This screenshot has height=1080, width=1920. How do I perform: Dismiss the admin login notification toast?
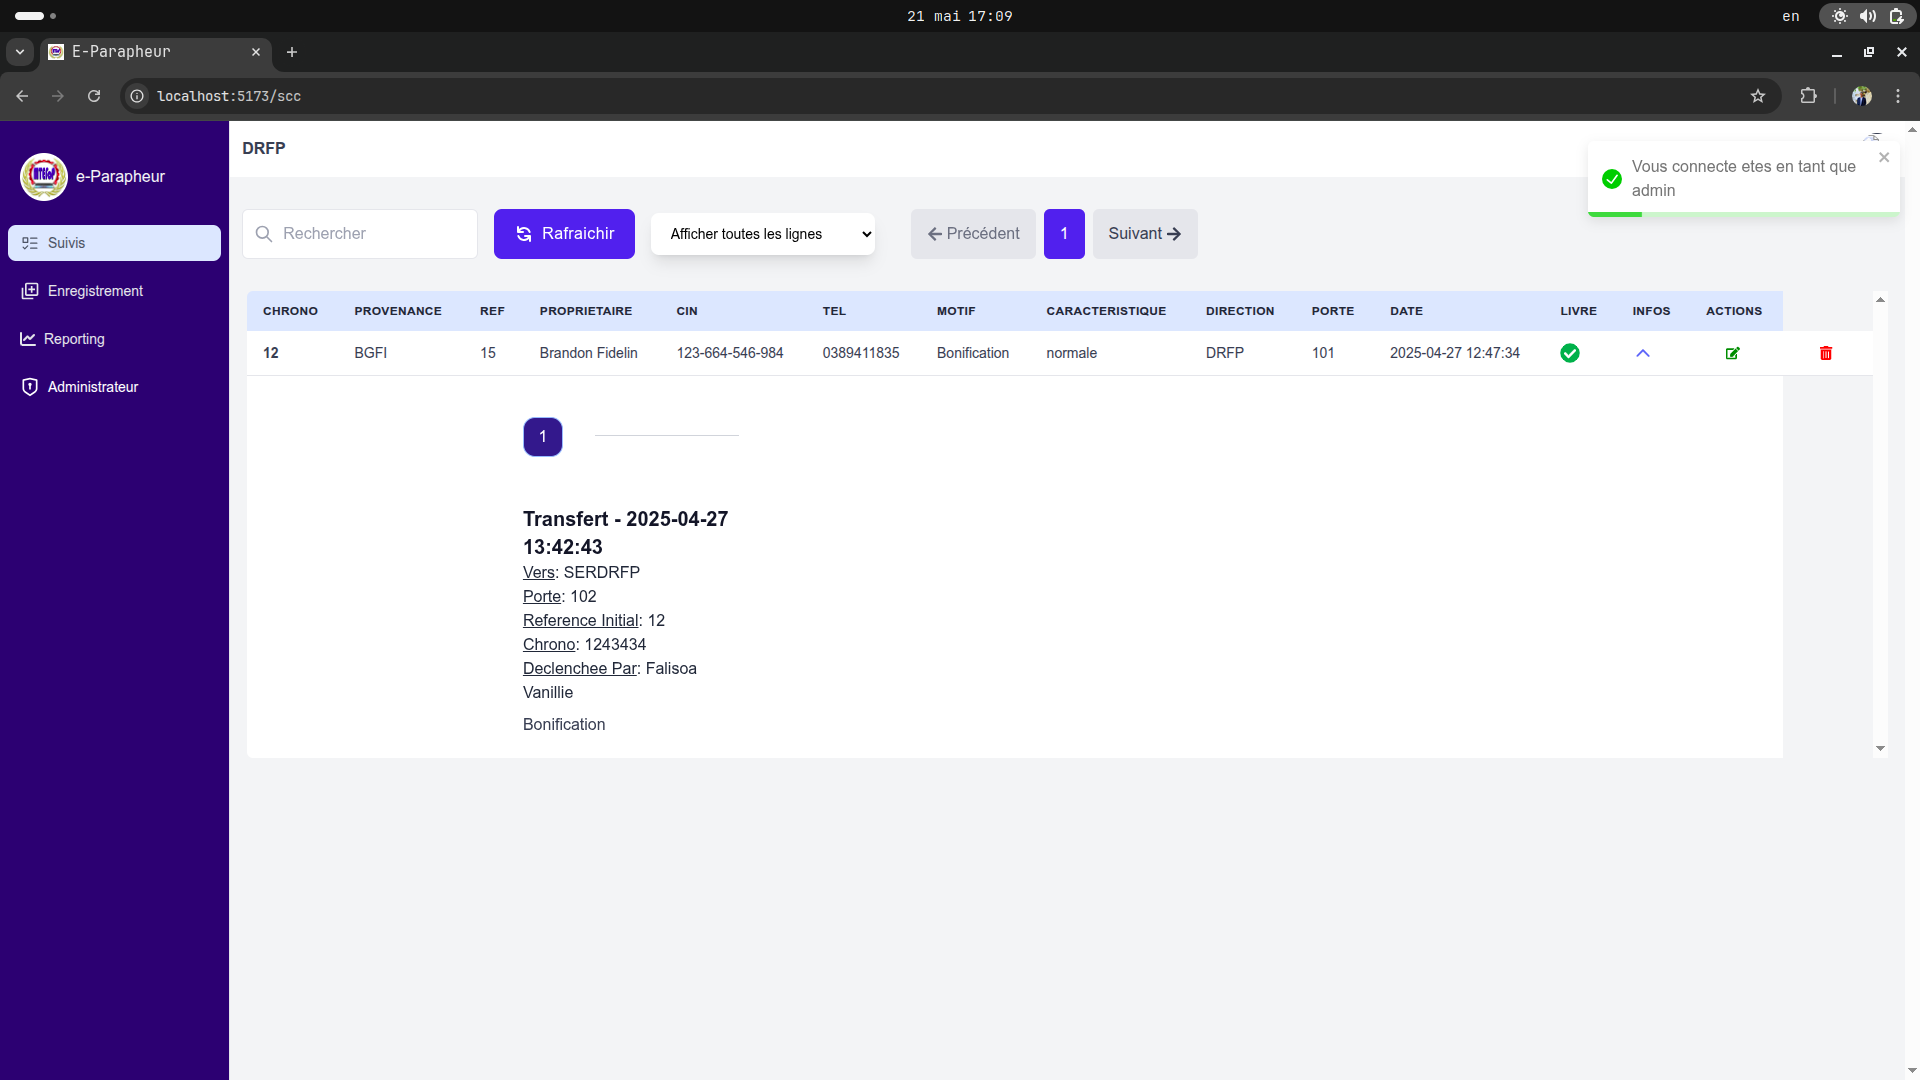click(1884, 158)
